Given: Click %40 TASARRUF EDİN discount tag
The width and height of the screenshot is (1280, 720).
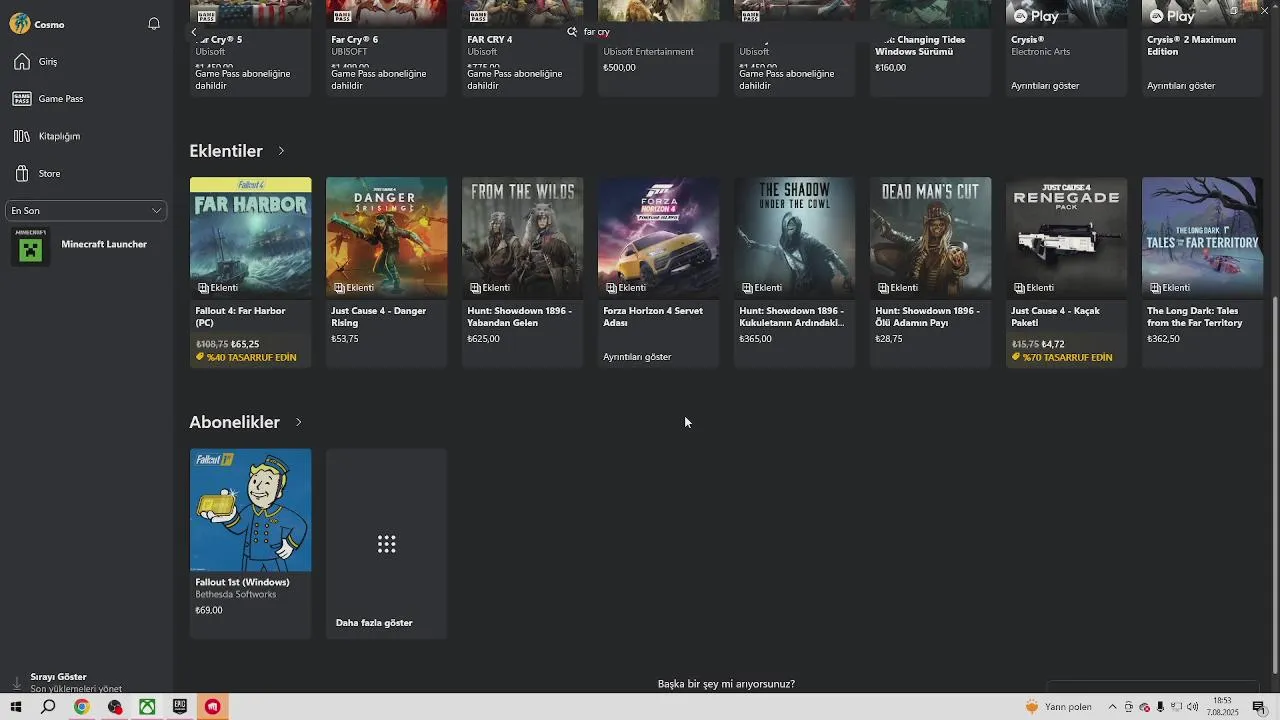Looking at the screenshot, I should [x=246, y=357].
